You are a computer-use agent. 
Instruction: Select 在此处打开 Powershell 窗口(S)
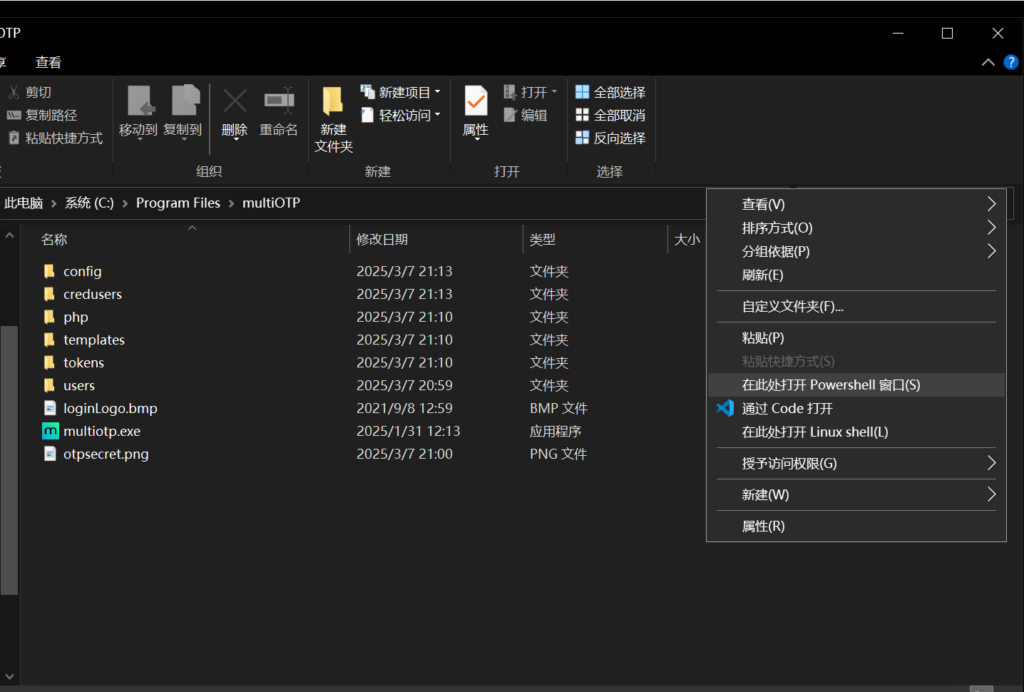coord(856,385)
